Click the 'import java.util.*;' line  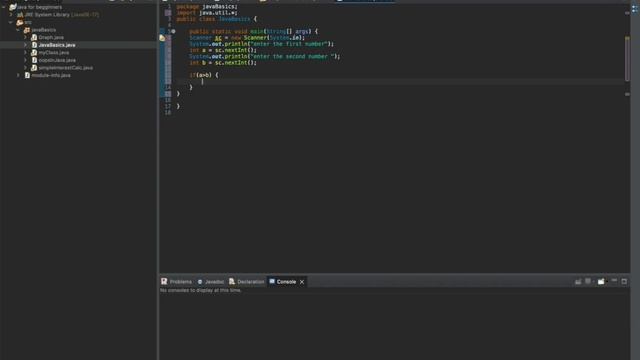[x=207, y=13]
